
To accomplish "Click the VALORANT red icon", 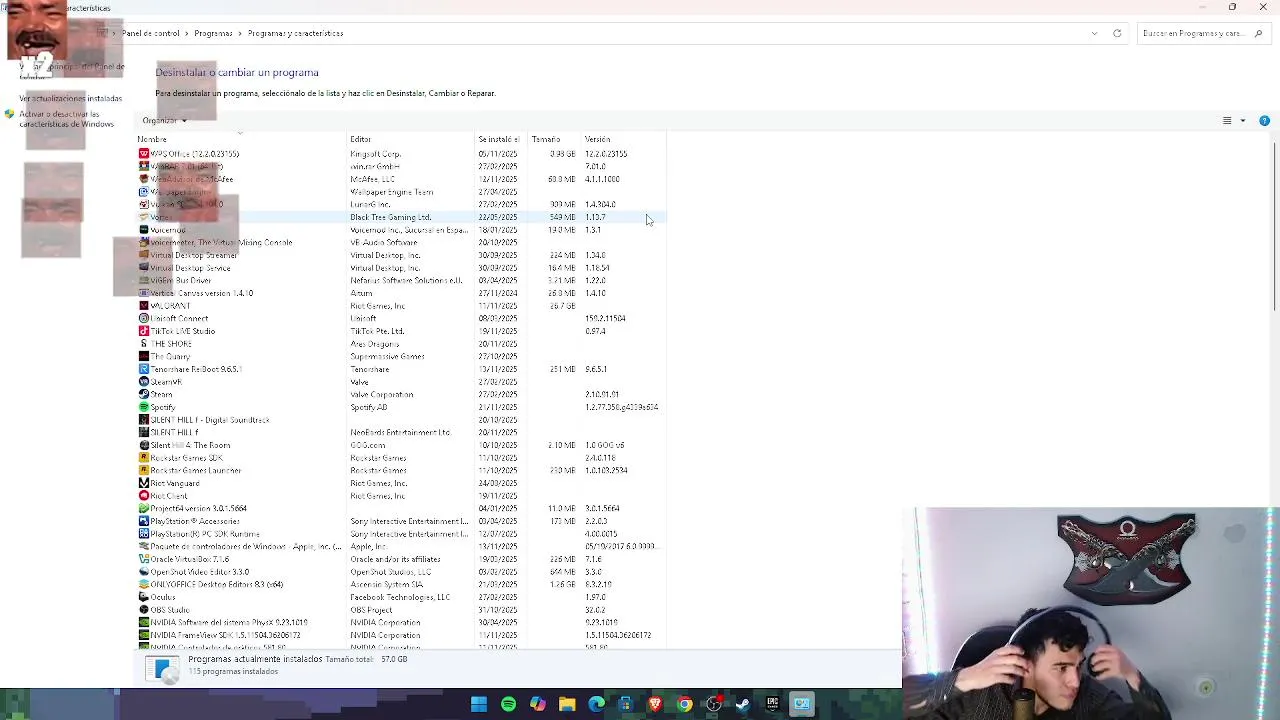I will click(x=143, y=306).
